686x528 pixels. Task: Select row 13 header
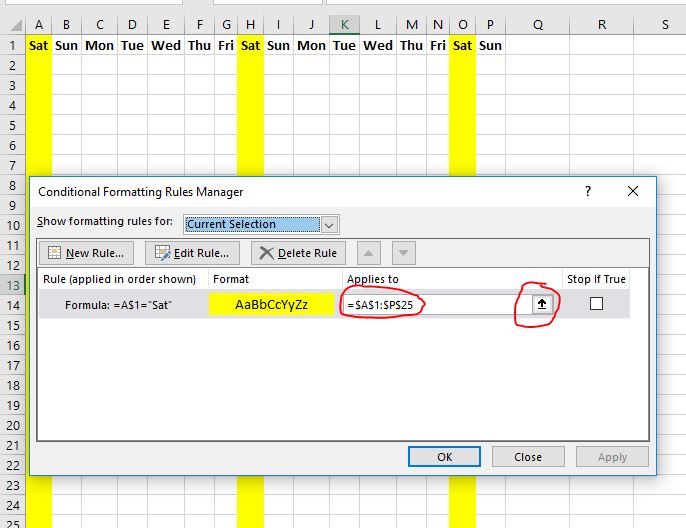coord(13,286)
